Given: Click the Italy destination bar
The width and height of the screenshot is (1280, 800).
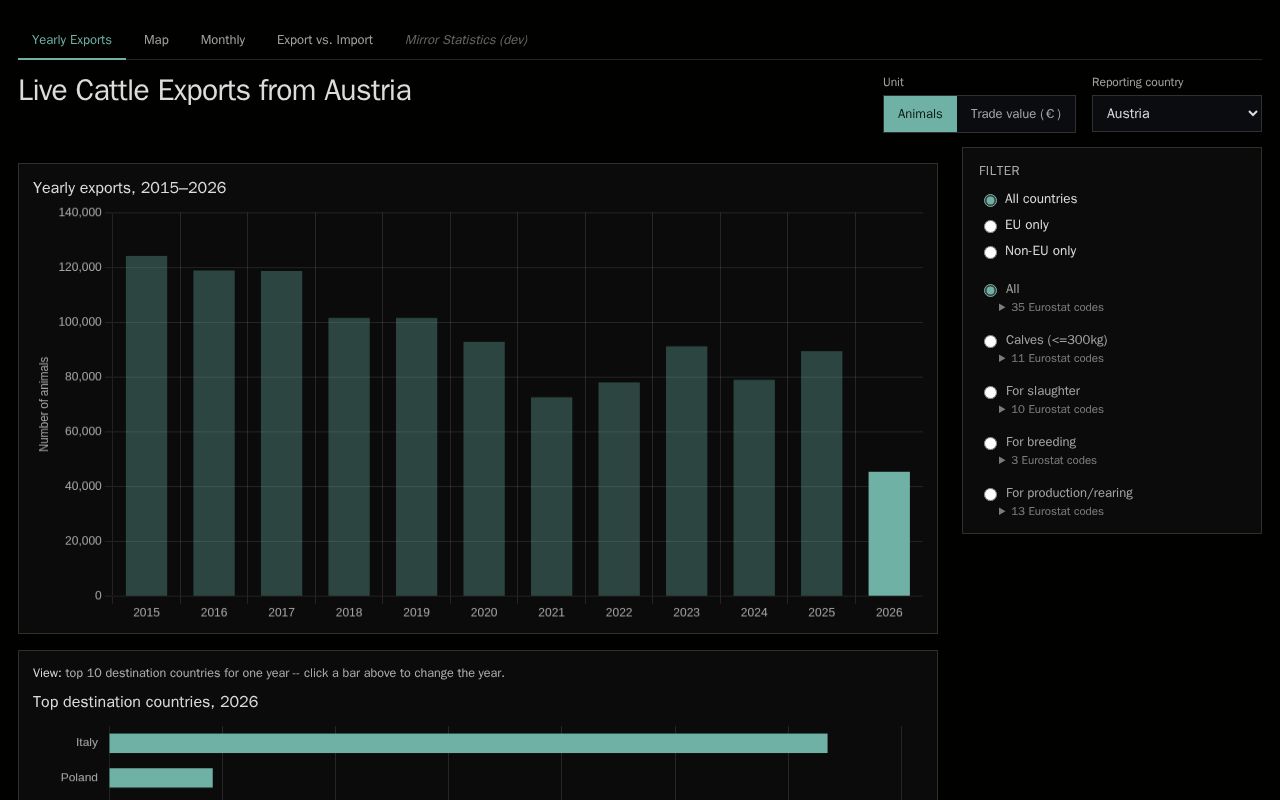Looking at the screenshot, I should (x=468, y=743).
